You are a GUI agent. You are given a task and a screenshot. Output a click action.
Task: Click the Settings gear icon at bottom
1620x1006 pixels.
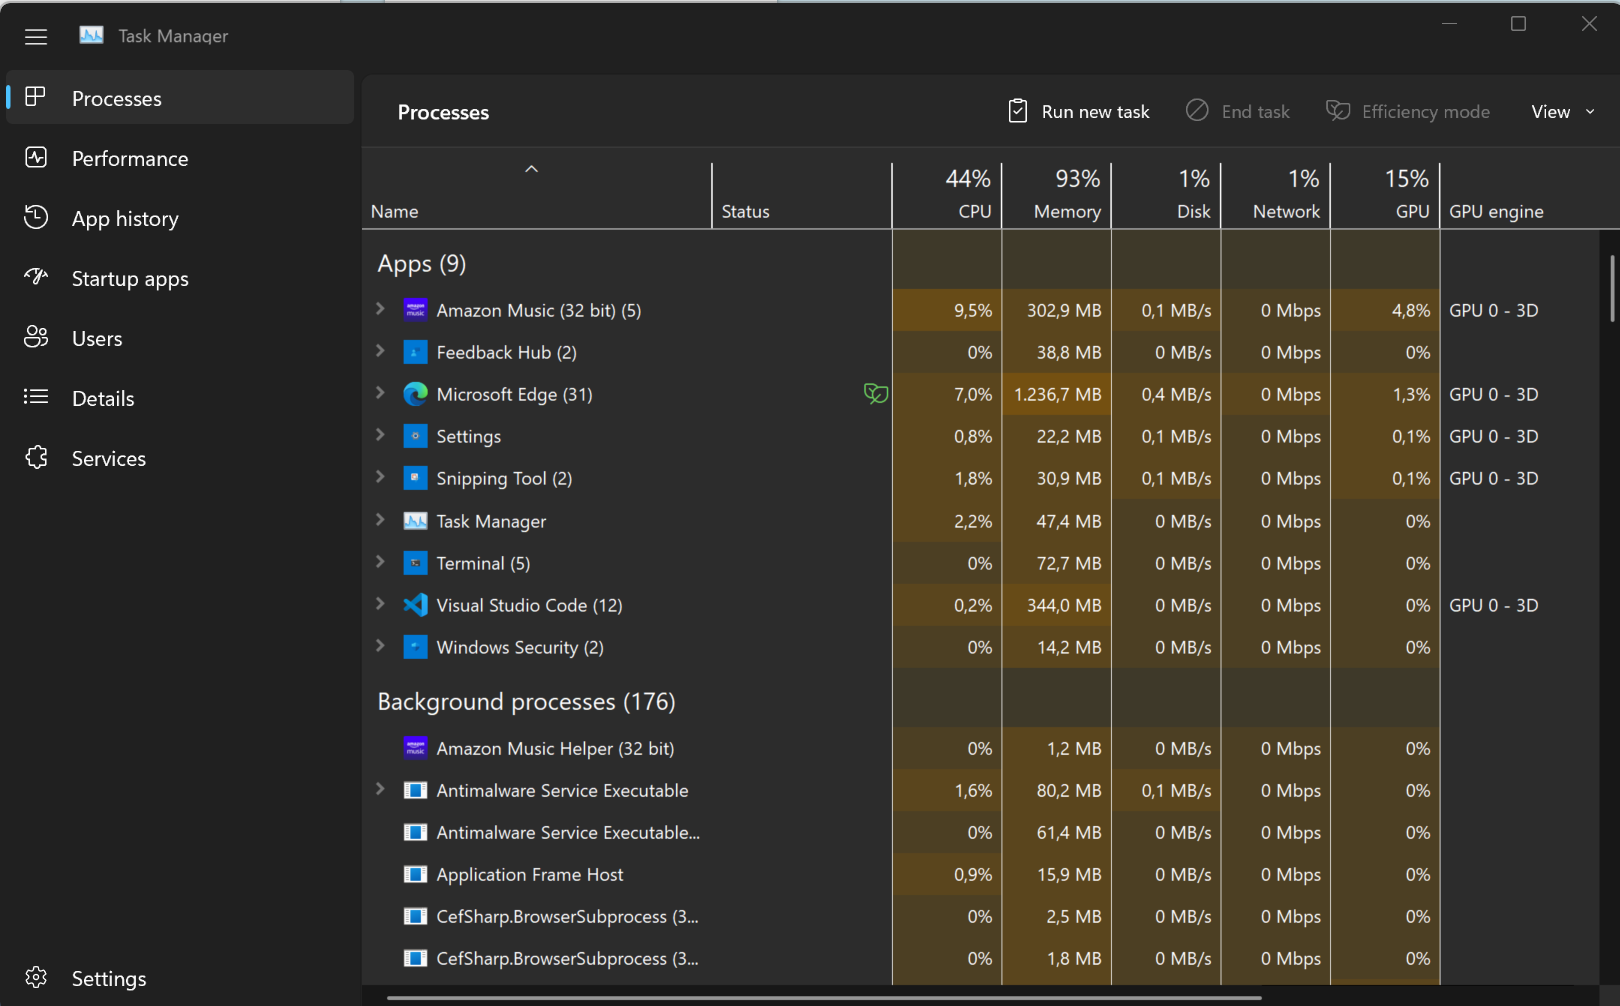[x=36, y=977]
